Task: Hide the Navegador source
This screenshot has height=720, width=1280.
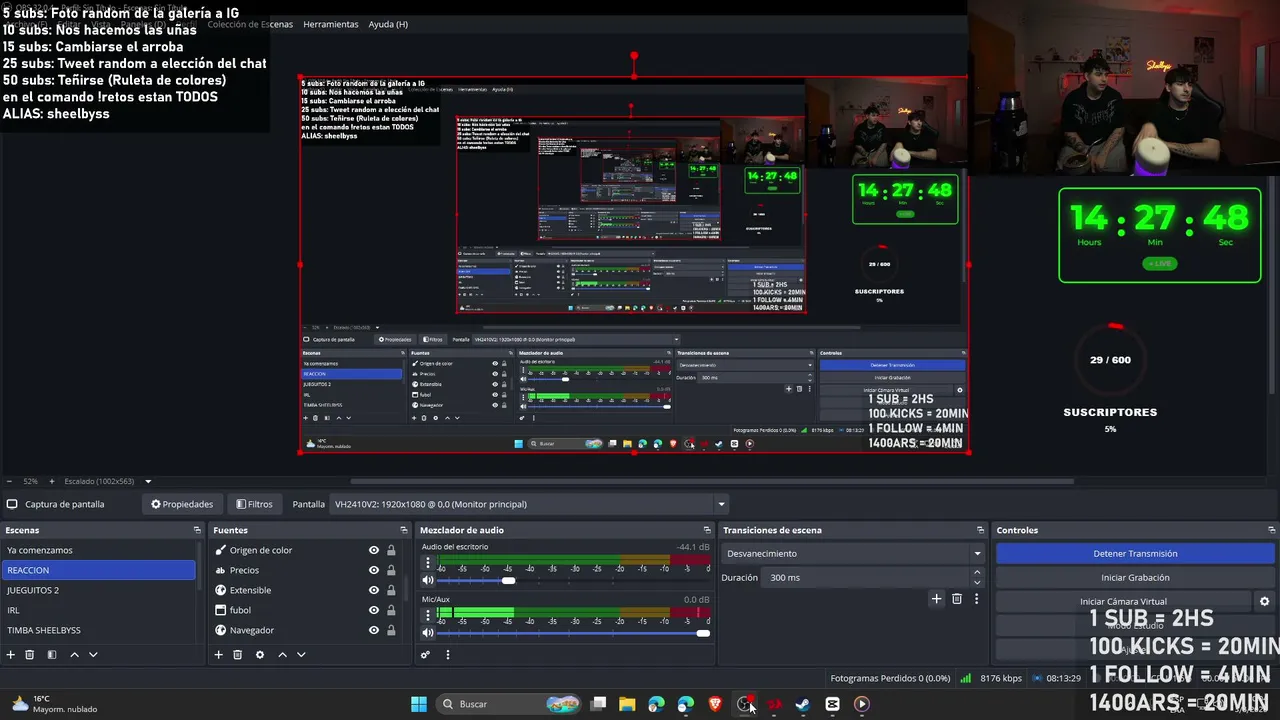Action: pos(374,630)
